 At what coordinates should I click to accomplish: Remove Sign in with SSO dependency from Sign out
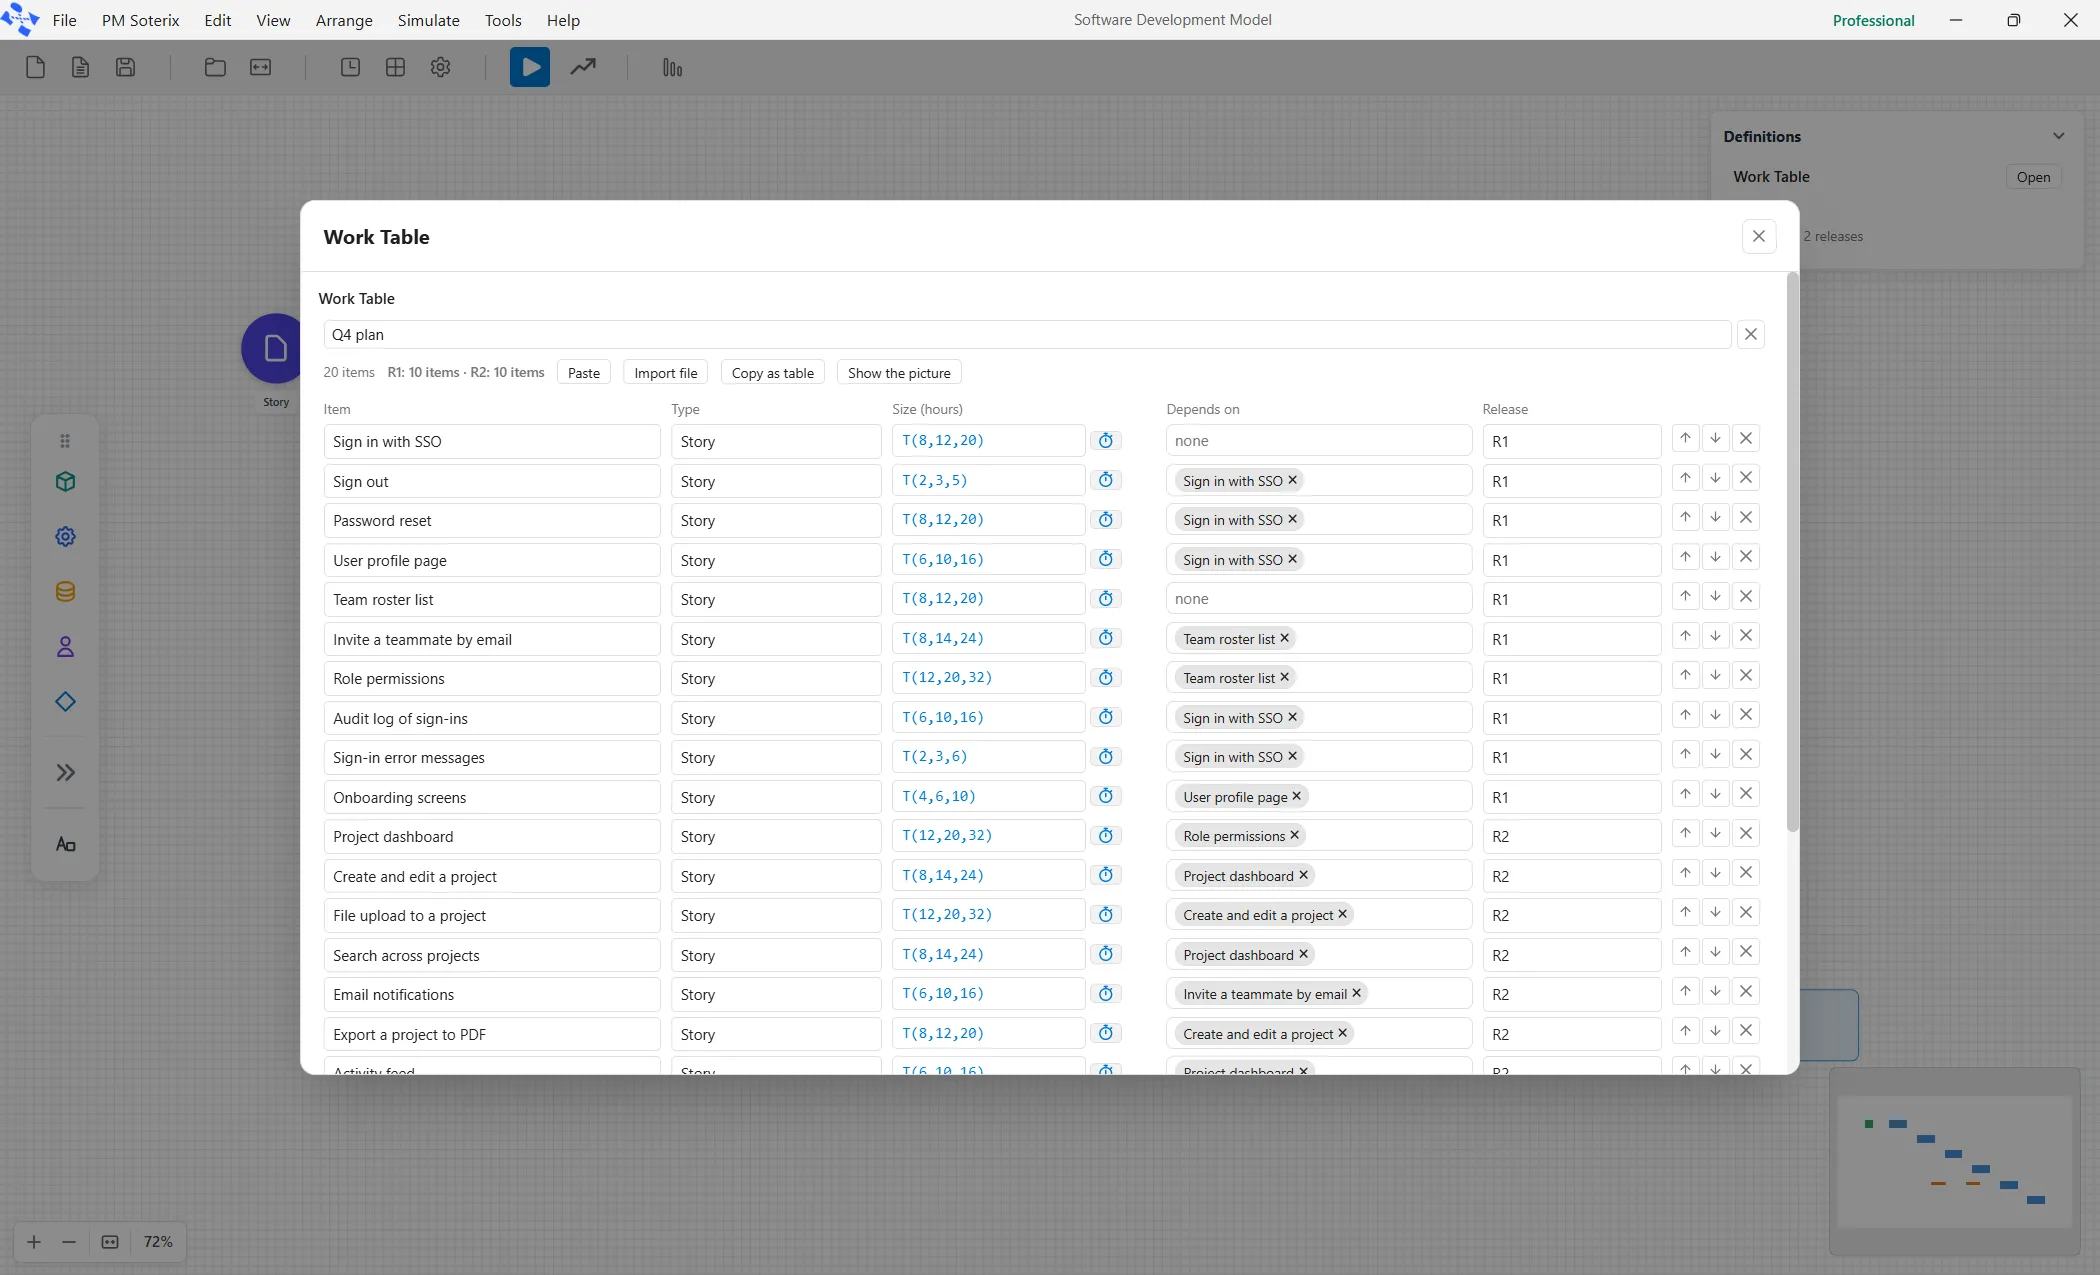(1293, 480)
